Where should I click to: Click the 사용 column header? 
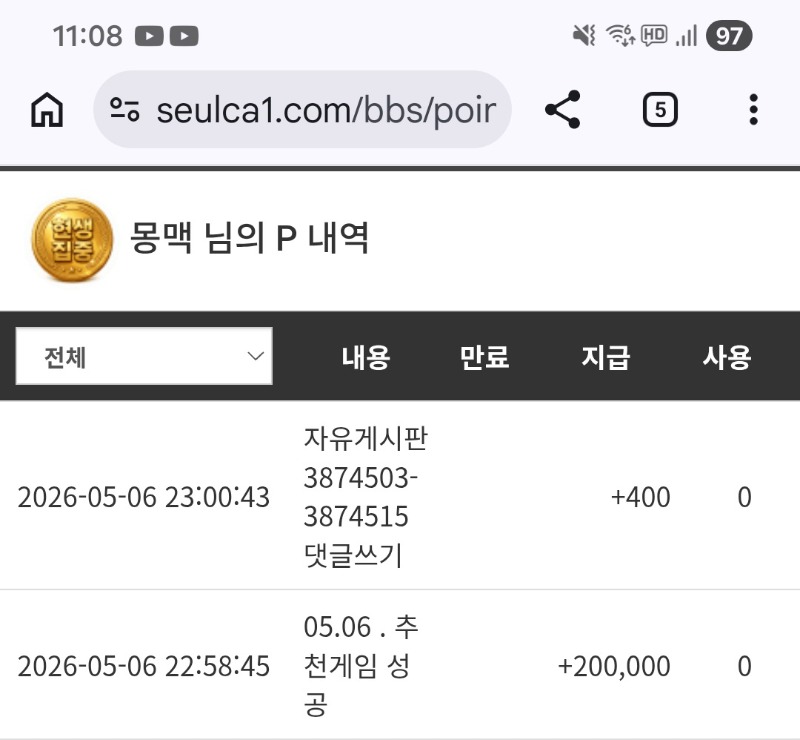coord(727,357)
